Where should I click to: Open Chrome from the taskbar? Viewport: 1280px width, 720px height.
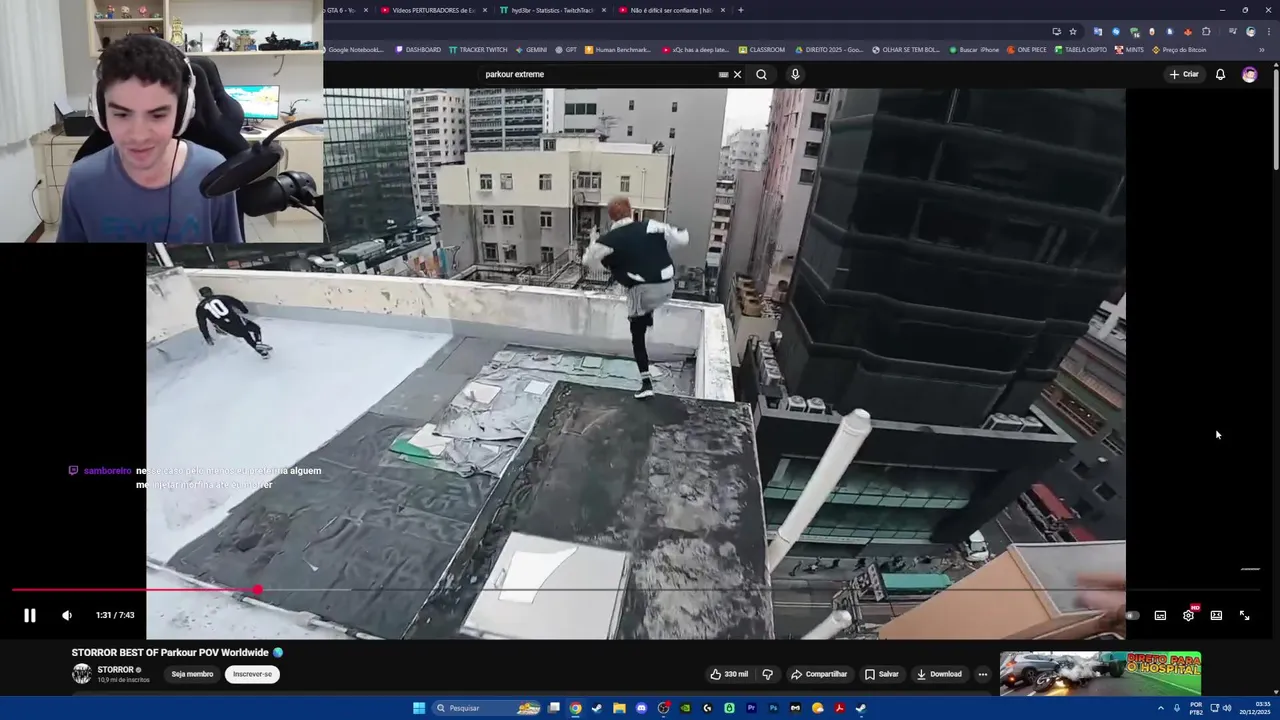point(575,708)
